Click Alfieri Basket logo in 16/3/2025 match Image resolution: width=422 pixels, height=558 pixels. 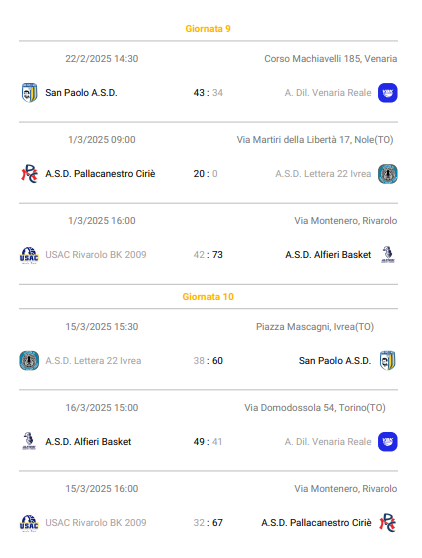(x=29, y=442)
